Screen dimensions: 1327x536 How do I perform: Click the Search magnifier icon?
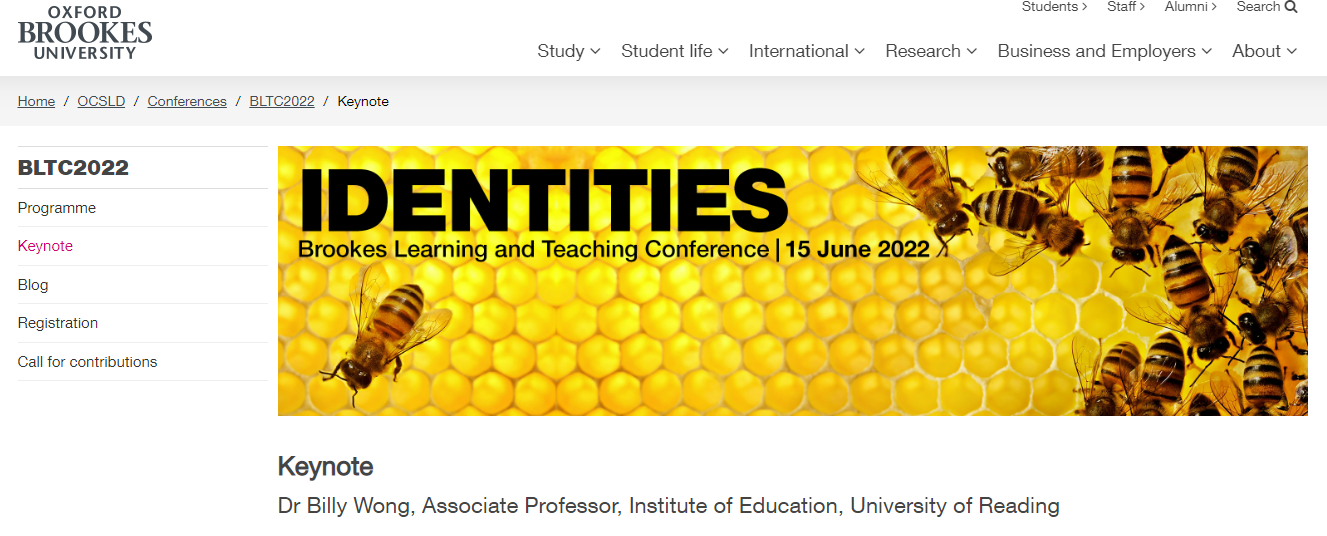tap(1291, 7)
